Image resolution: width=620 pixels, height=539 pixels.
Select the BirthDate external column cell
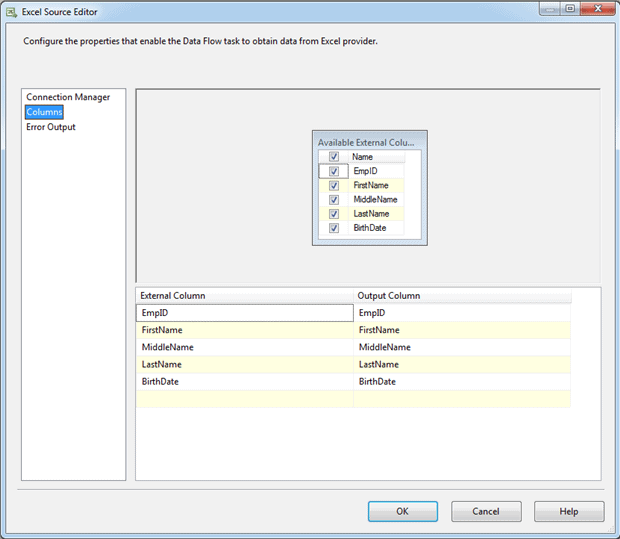pos(244,382)
